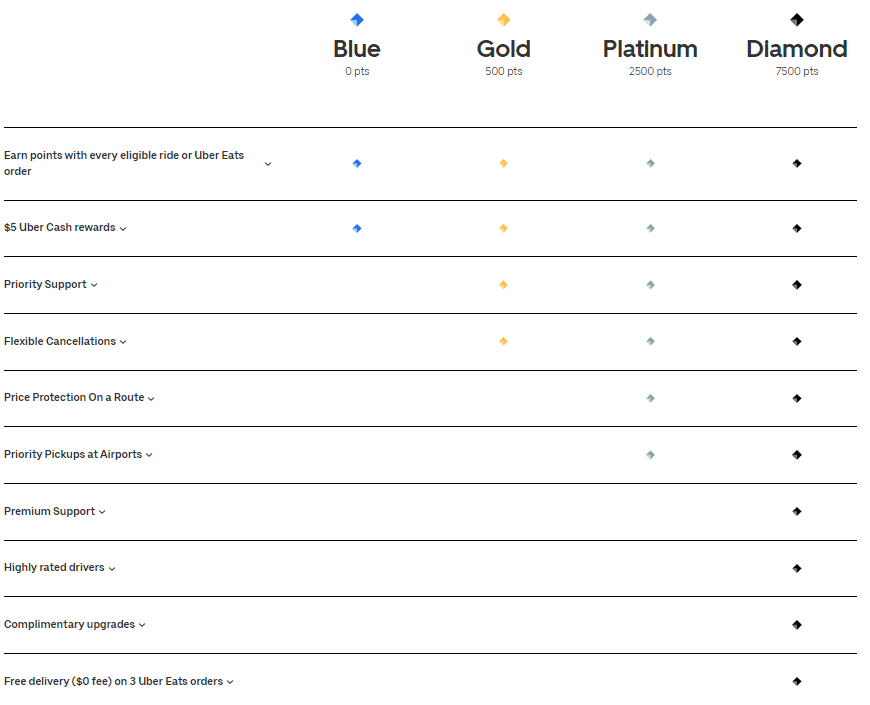Click Gold diamond in Earn points row
This screenshot has width=870, height=705.
click(x=503, y=163)
